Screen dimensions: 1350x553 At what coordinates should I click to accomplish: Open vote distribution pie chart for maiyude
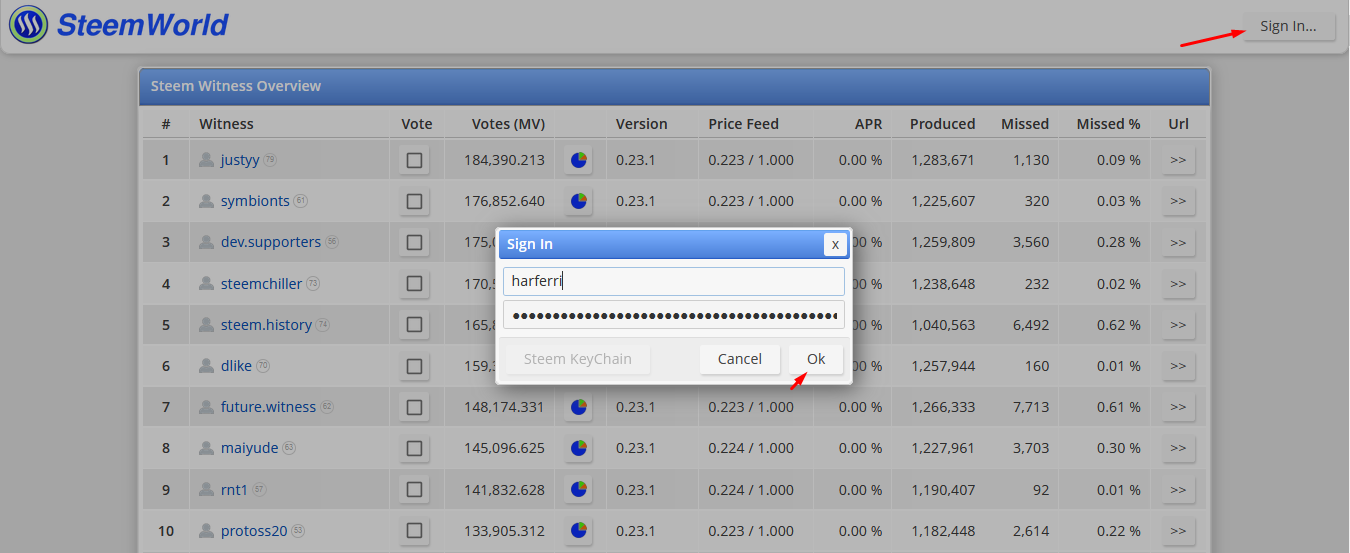point(578,448)
